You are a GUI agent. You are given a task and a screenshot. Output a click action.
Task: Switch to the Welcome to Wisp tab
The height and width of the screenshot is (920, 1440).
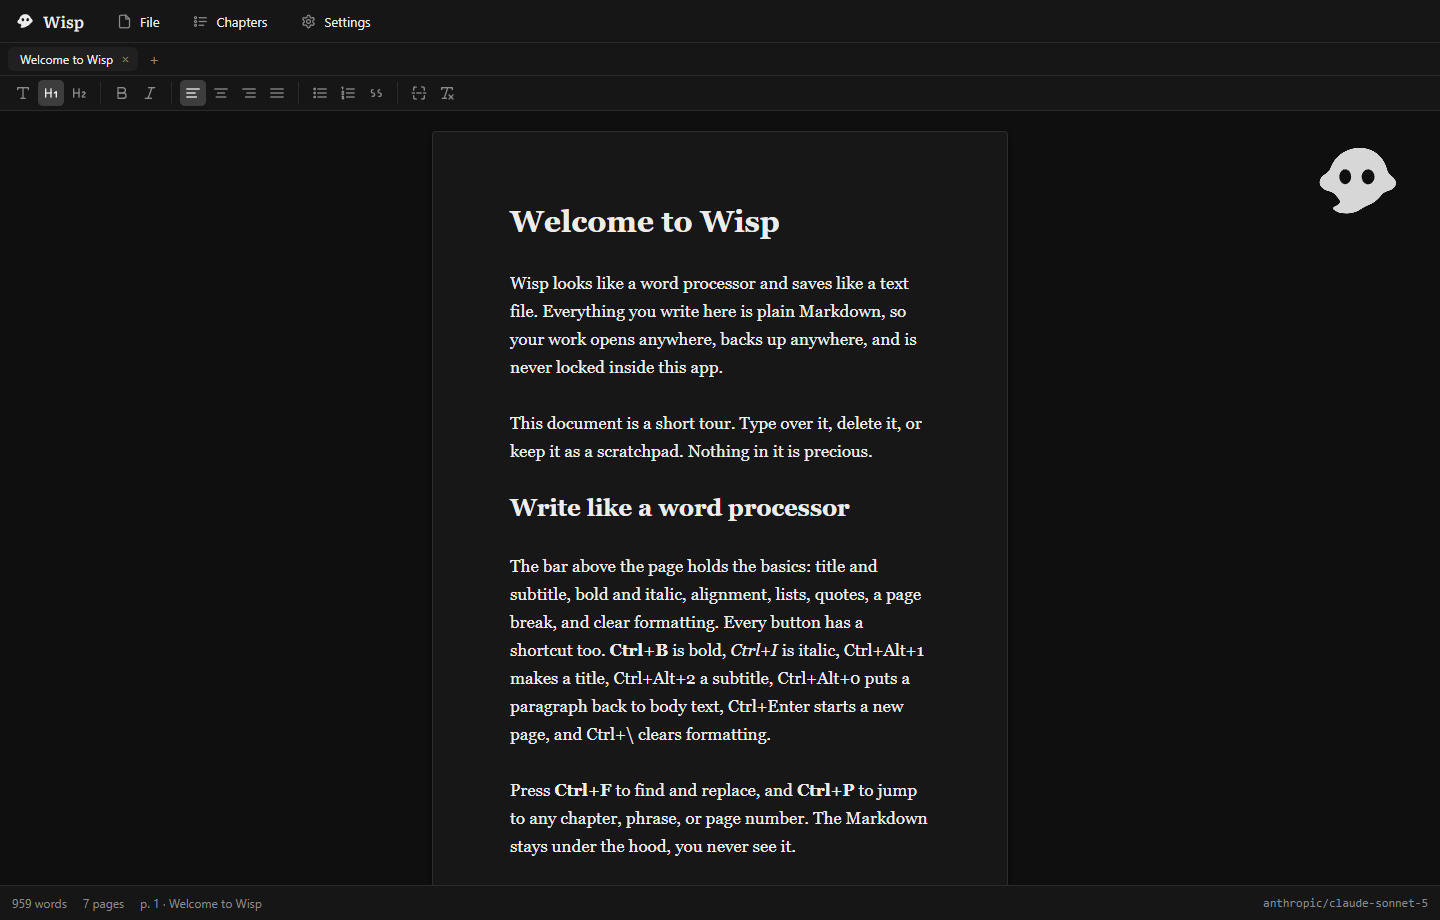click(x=66, y=60)
